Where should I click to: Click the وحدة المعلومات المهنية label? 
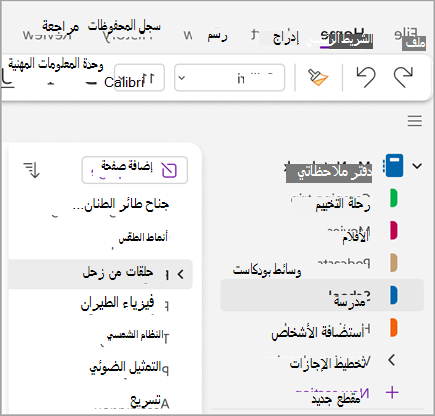click(x=56, y=64)
